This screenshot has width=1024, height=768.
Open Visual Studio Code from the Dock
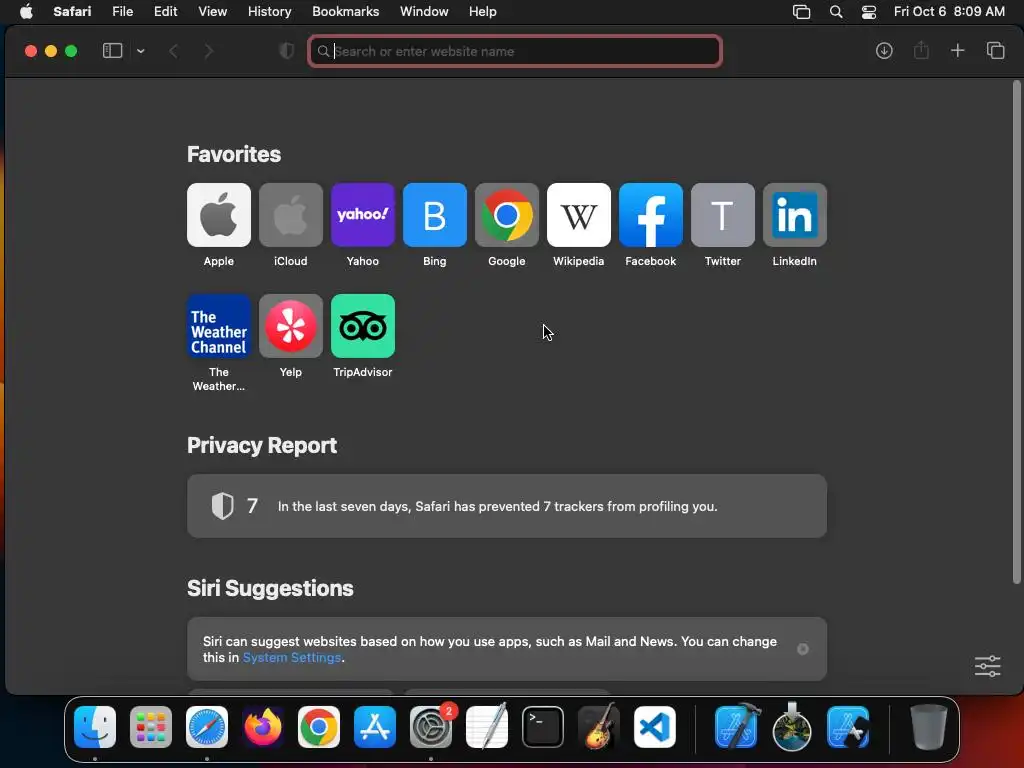point(655,727)
